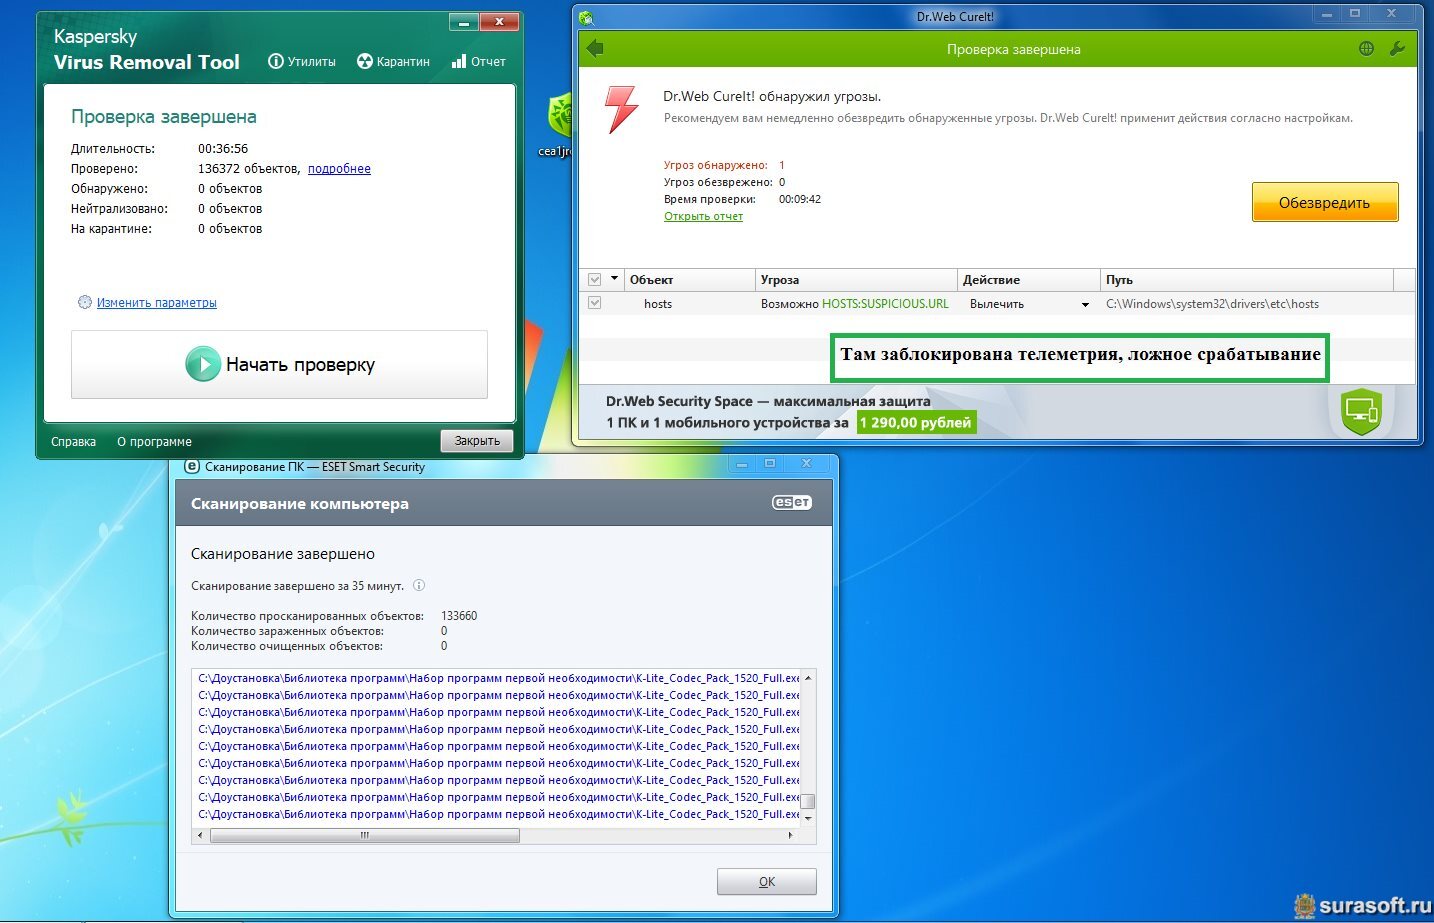Image resolution: width=1434 pixels, height=923 pixels.
Task: Open the Карантин section in Kaspersky
Action: click(x=393, y=62)
